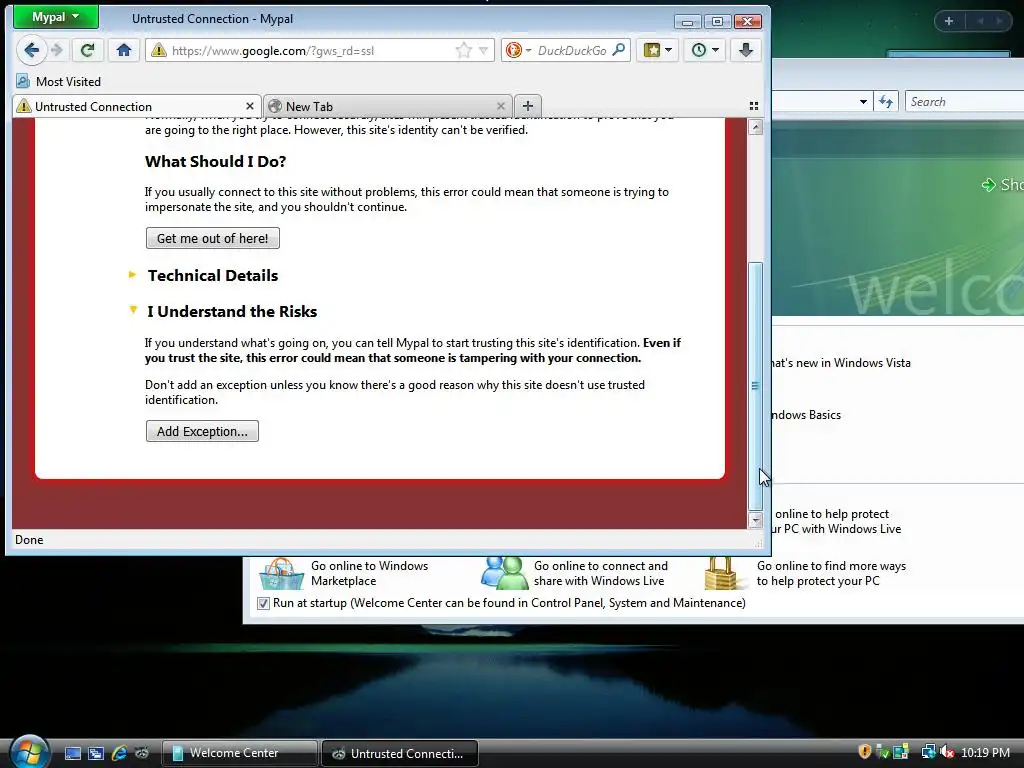Open the Windows Start orb
This screenshot has height=768, width=1024.
tap(29, 752)
